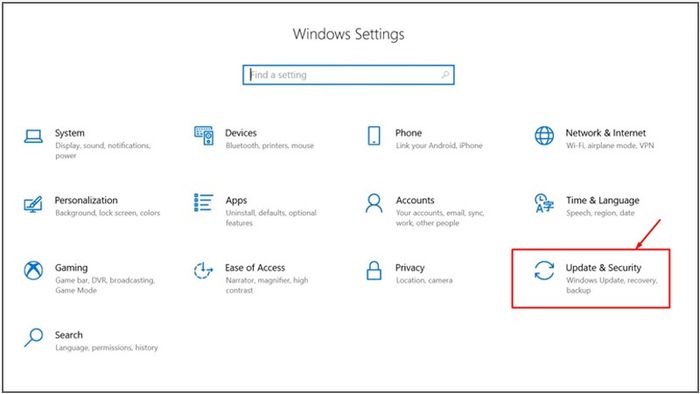Image resolution: width=700 pixels, height=394 pixels.
Task: Click 'Background, lock screen, colors' text
Action: [x=108, y=213]
